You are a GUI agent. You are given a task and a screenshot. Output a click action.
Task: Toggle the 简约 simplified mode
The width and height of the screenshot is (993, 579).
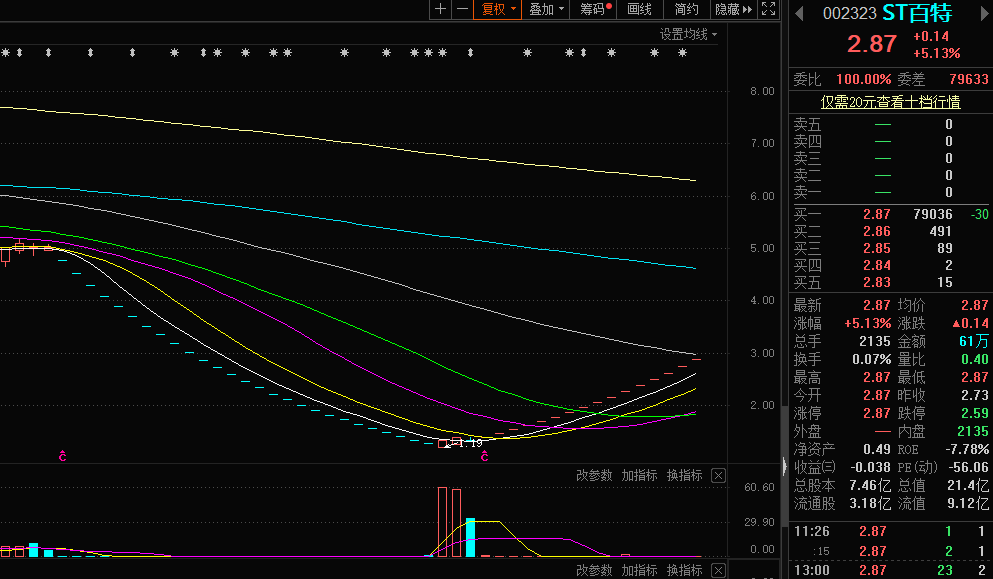point(686,9)
